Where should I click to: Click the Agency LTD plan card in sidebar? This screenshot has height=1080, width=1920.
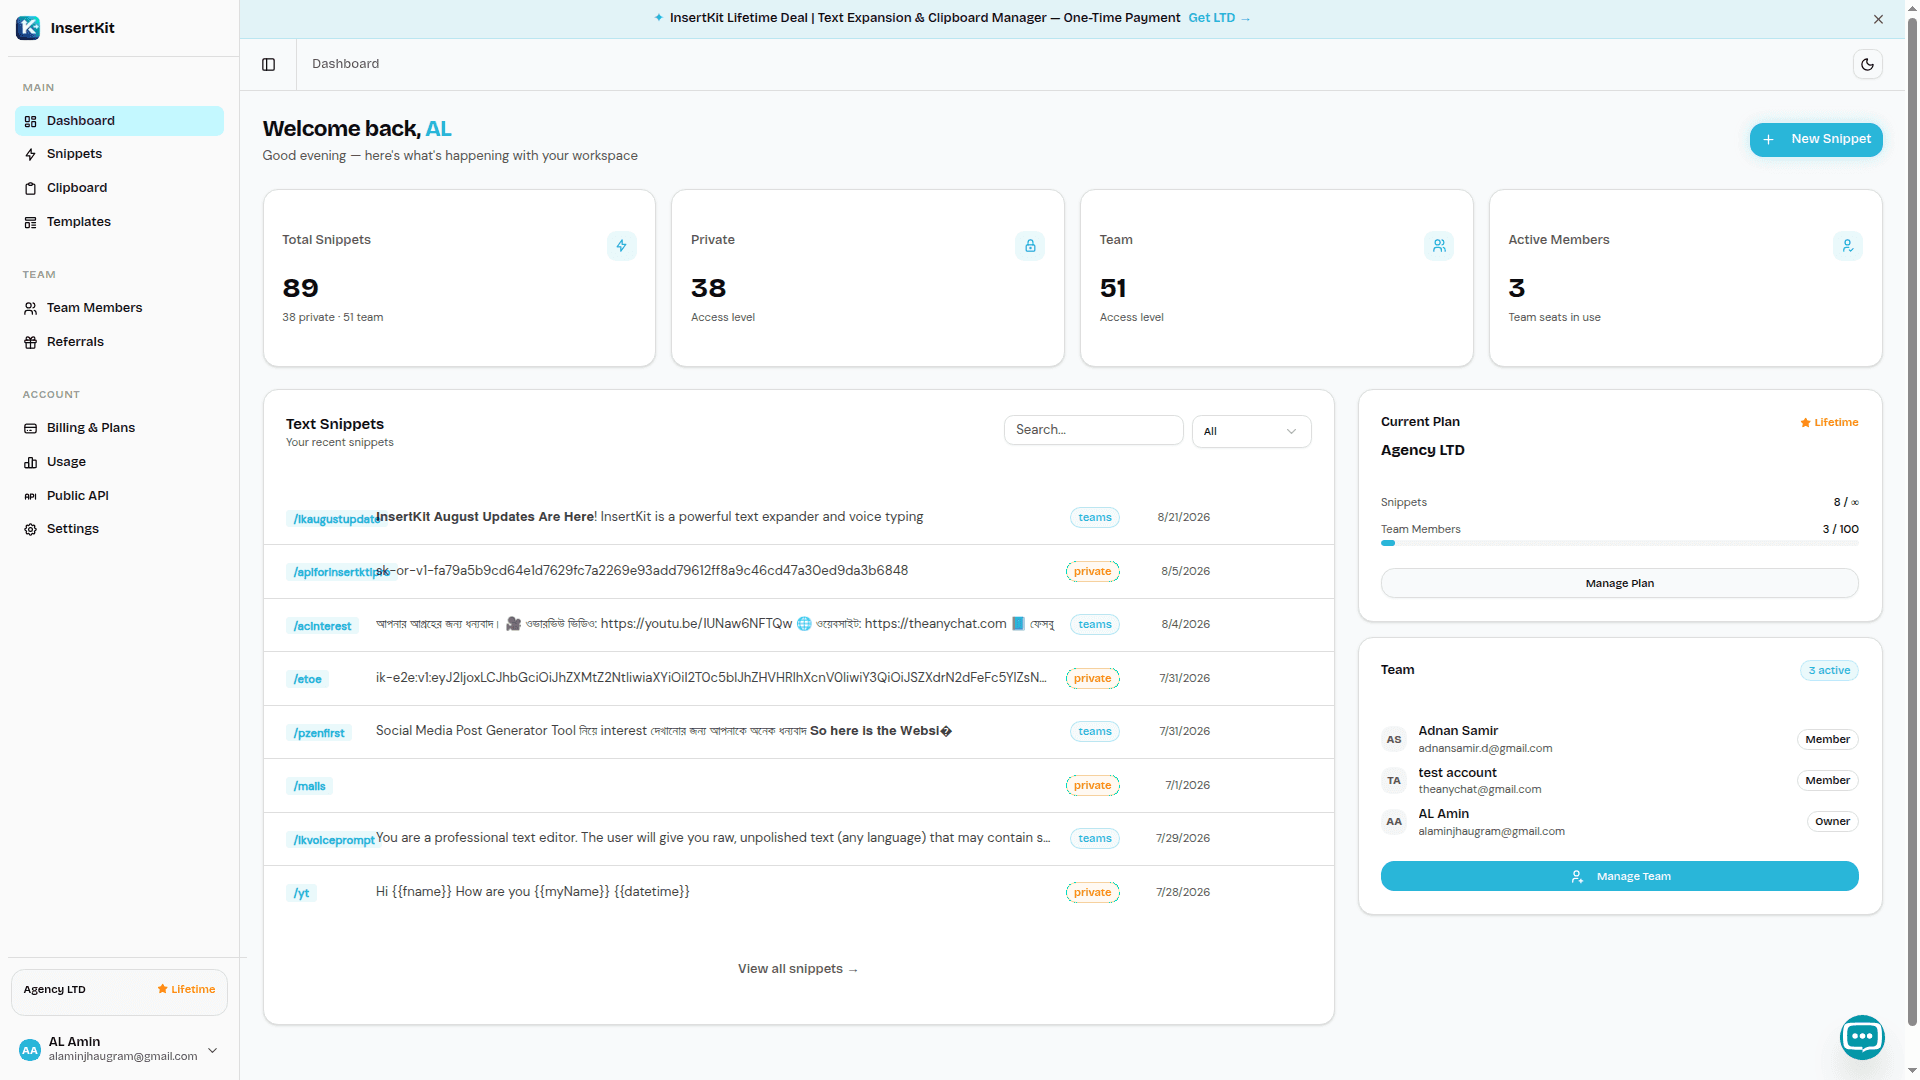[x=119, y=991]
